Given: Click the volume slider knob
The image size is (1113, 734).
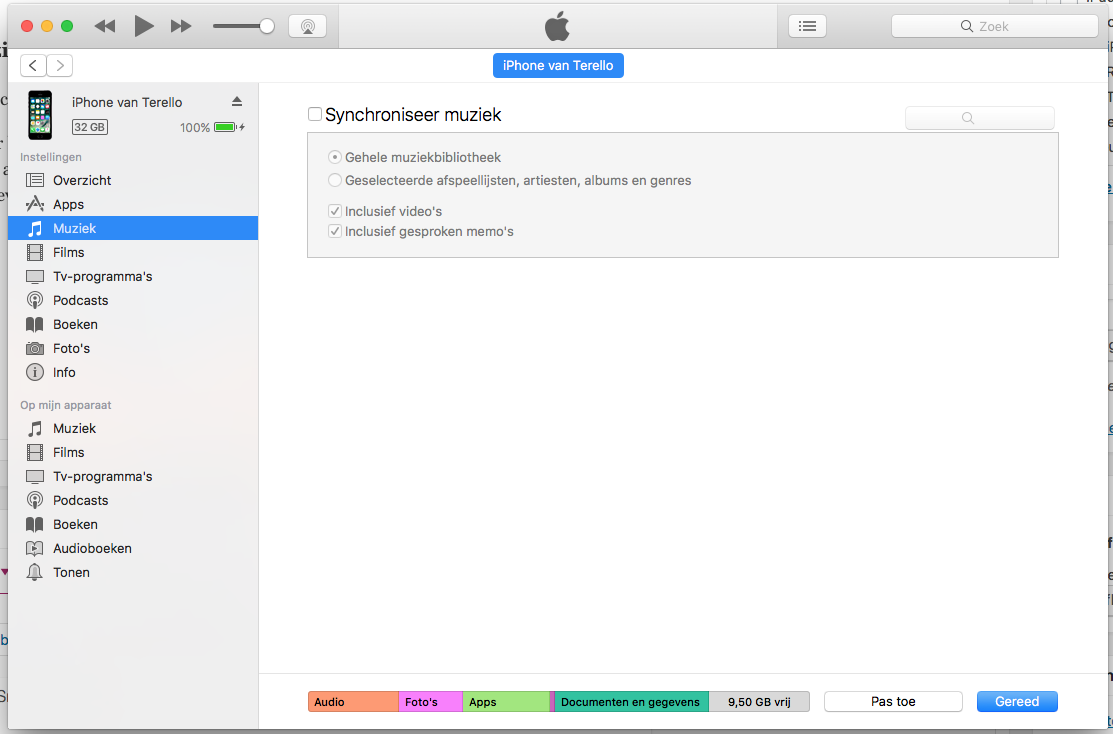Looking at the screenshot, I should coord(267,26).
